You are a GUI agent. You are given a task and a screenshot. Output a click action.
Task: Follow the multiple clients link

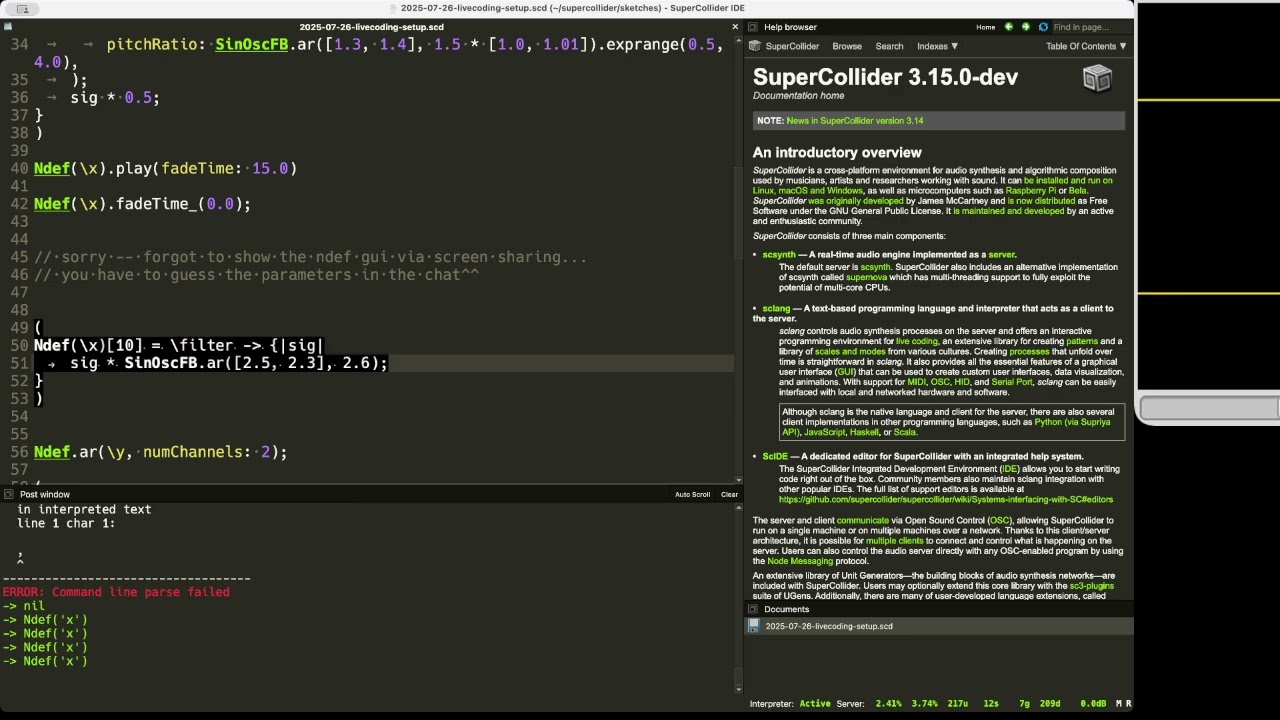pos(893,540)
